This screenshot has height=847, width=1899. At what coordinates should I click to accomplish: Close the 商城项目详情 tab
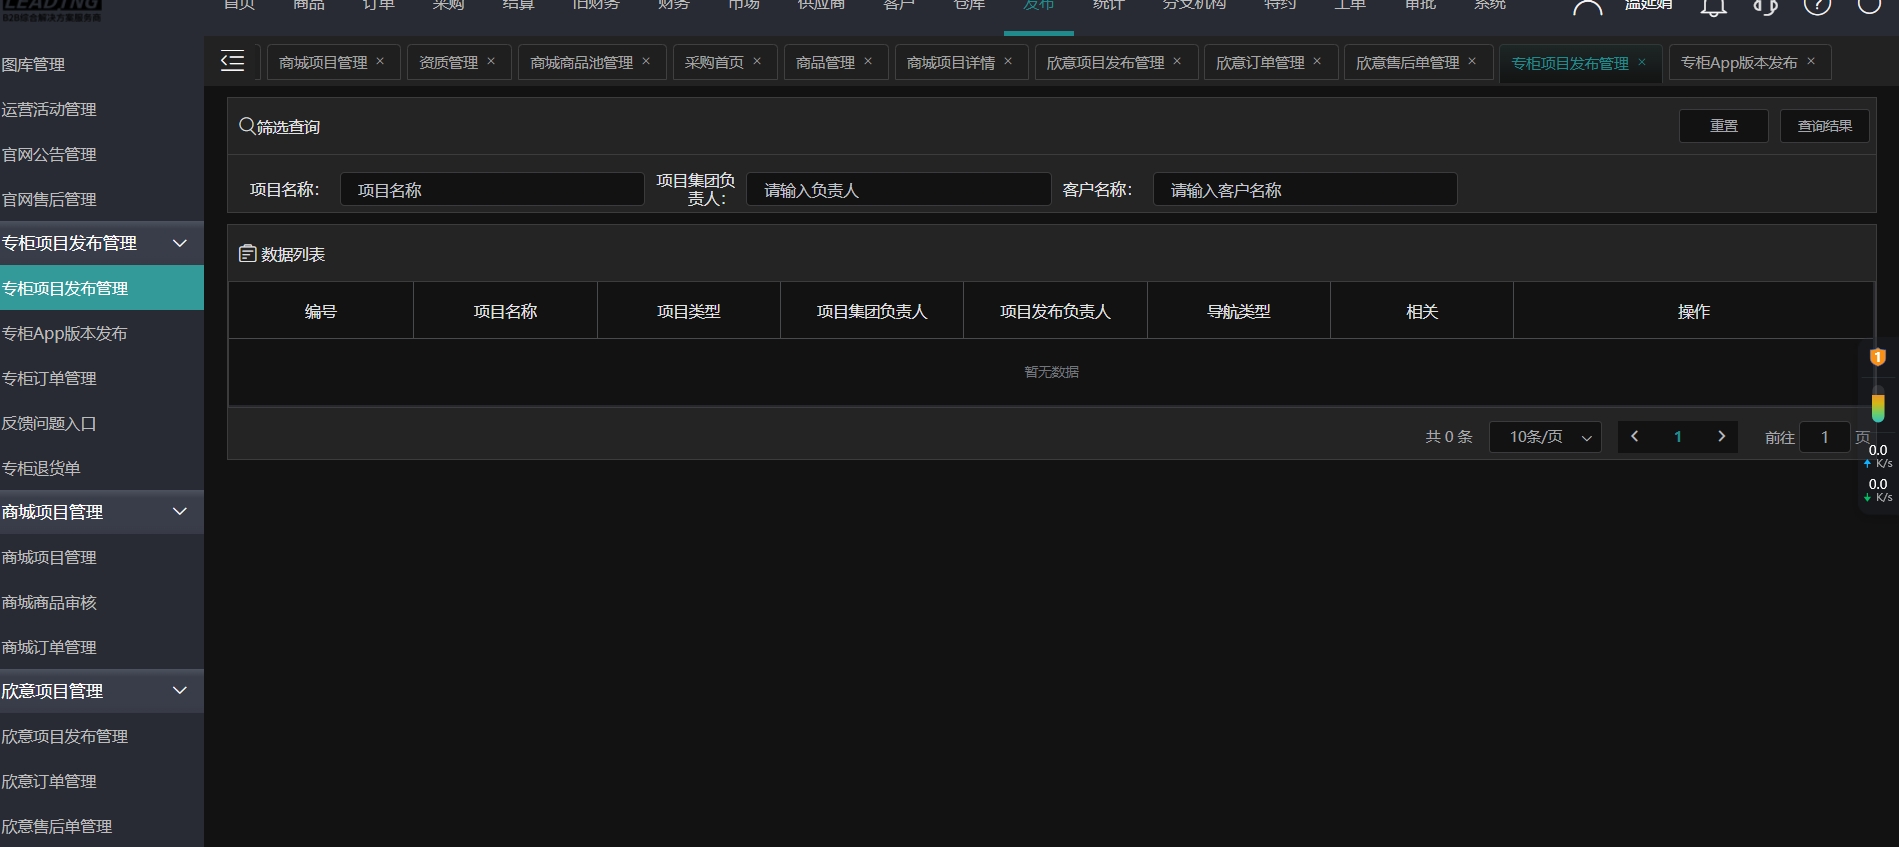[1008, 61]
